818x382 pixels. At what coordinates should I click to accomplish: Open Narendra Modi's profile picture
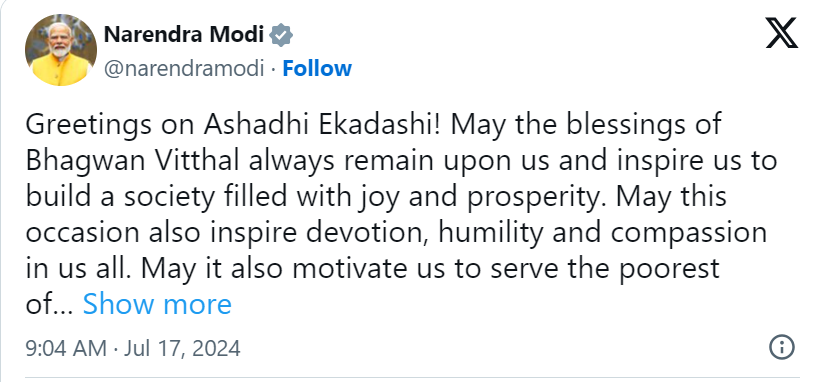point(61,50)
